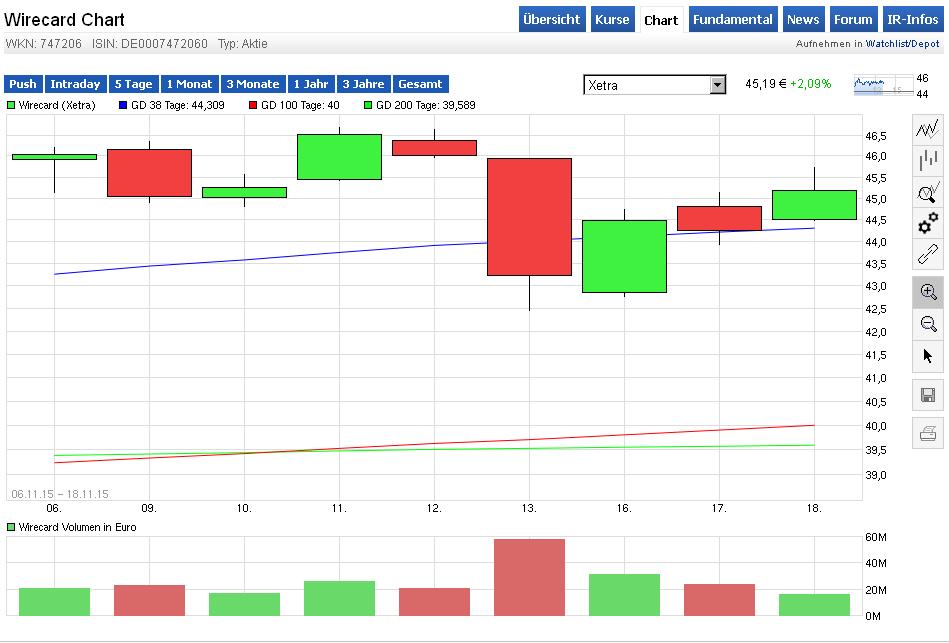
Task: Click the green candlestick on the 11th
Action: tap(340, 157)
